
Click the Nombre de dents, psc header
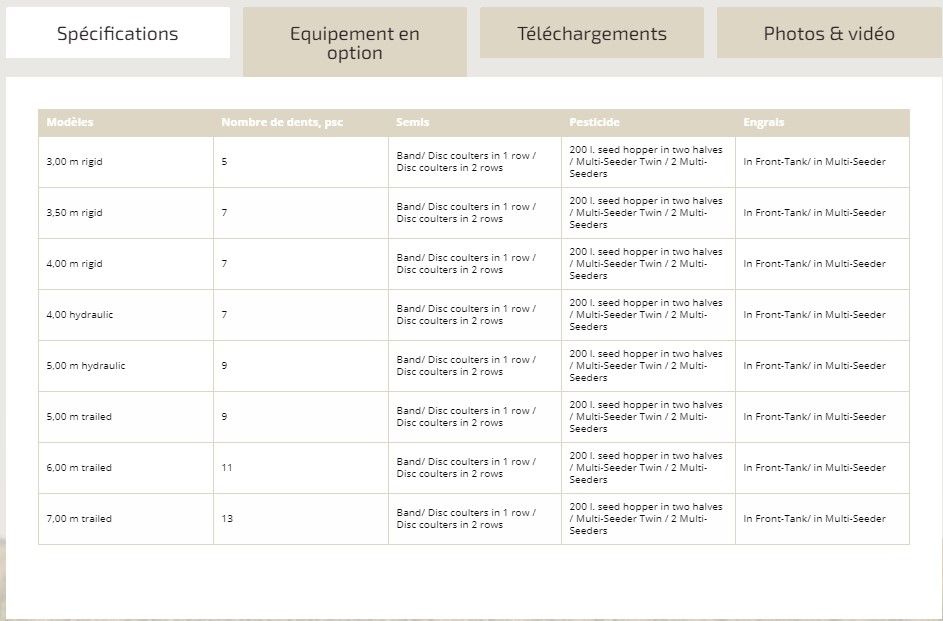282,122
